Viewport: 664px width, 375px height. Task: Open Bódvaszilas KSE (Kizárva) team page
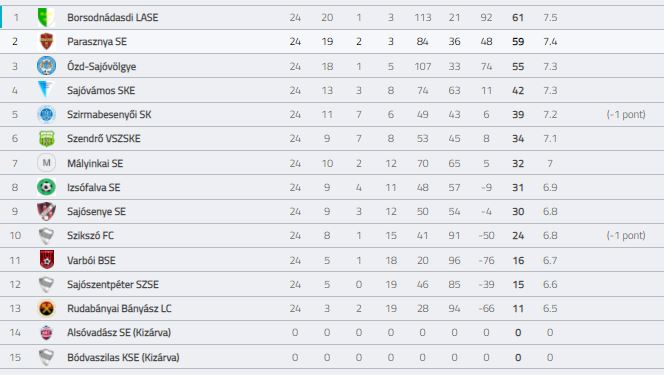click(123, 357)
